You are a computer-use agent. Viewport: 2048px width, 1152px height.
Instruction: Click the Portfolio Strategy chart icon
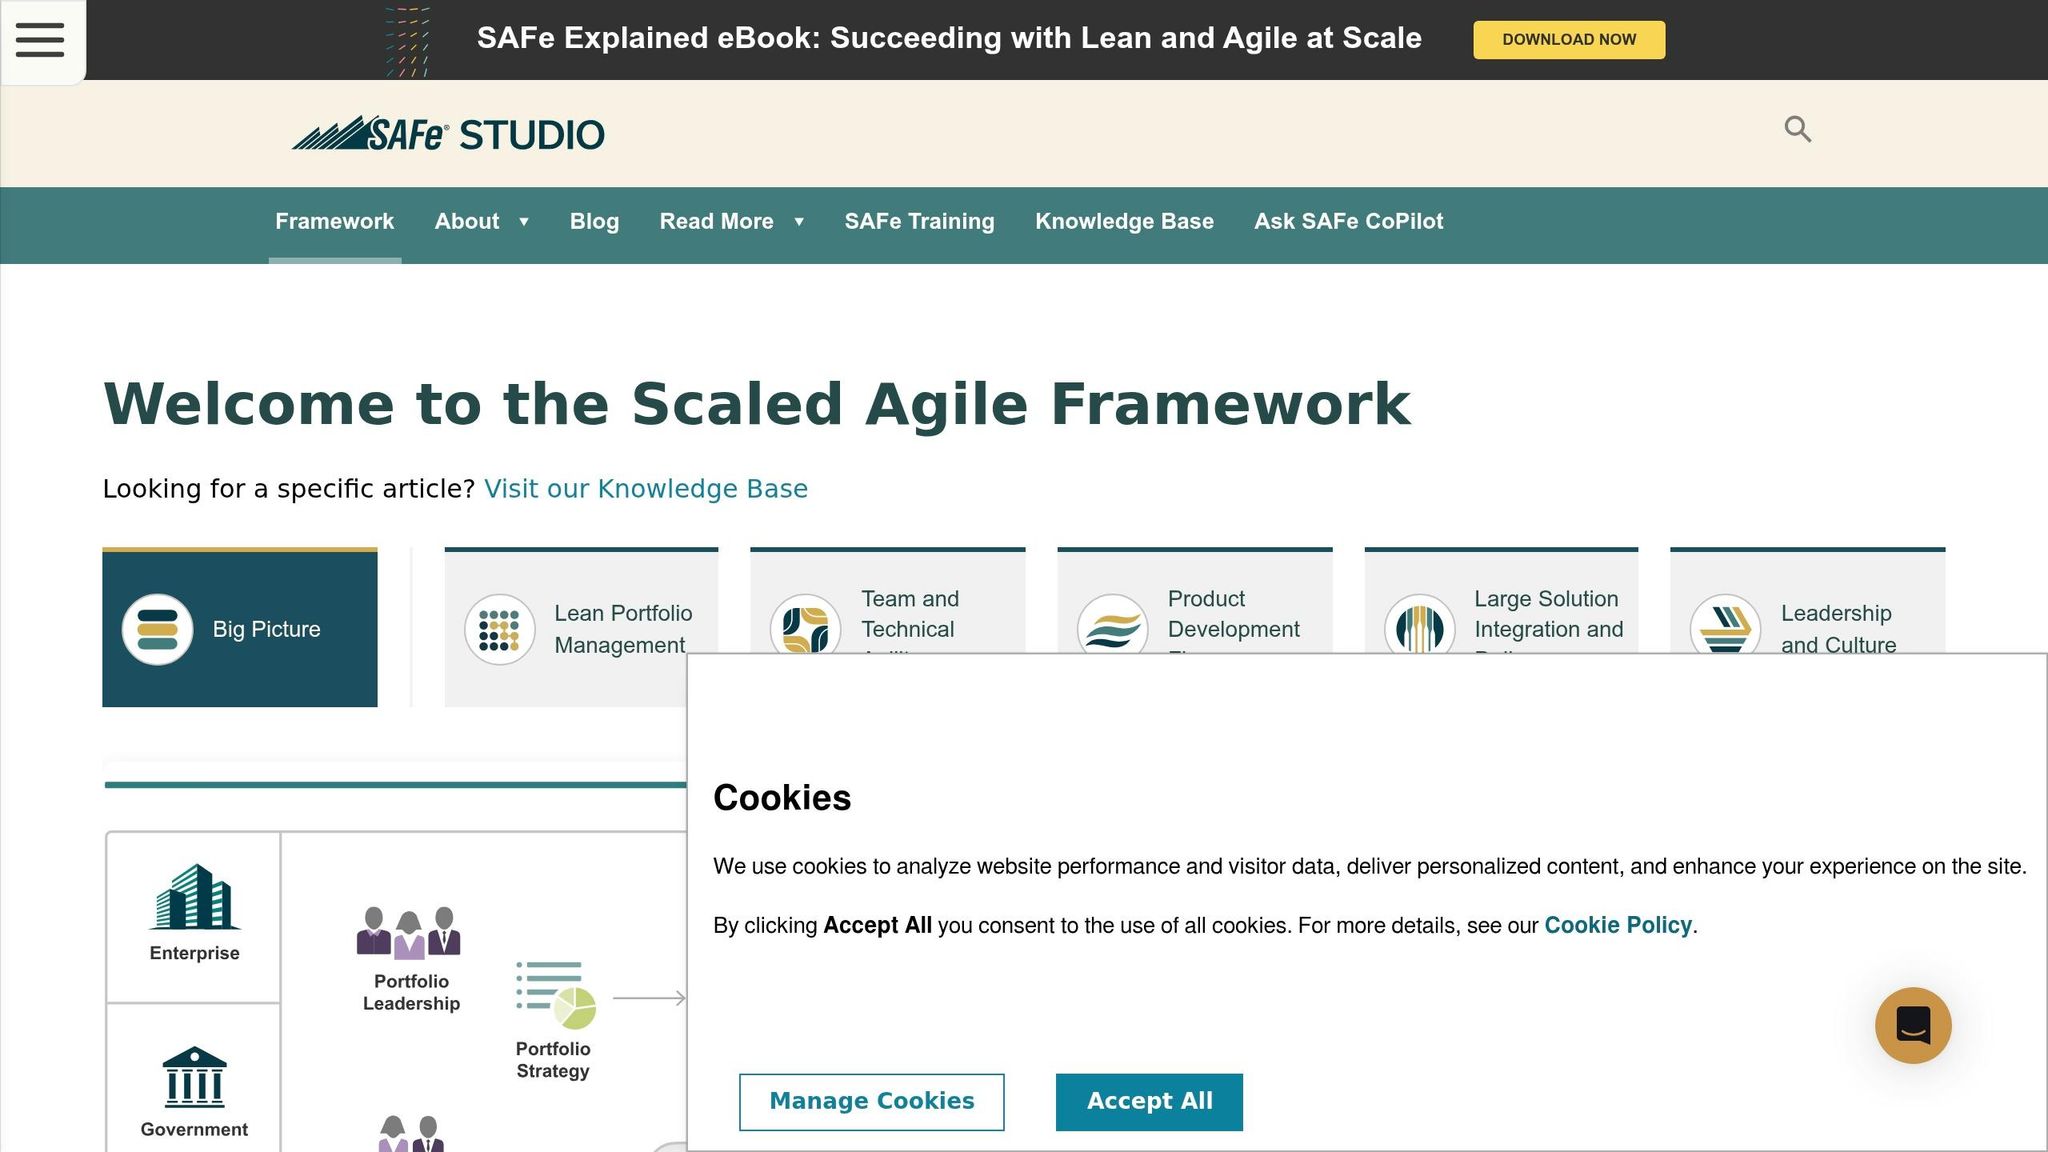point(556,995)
